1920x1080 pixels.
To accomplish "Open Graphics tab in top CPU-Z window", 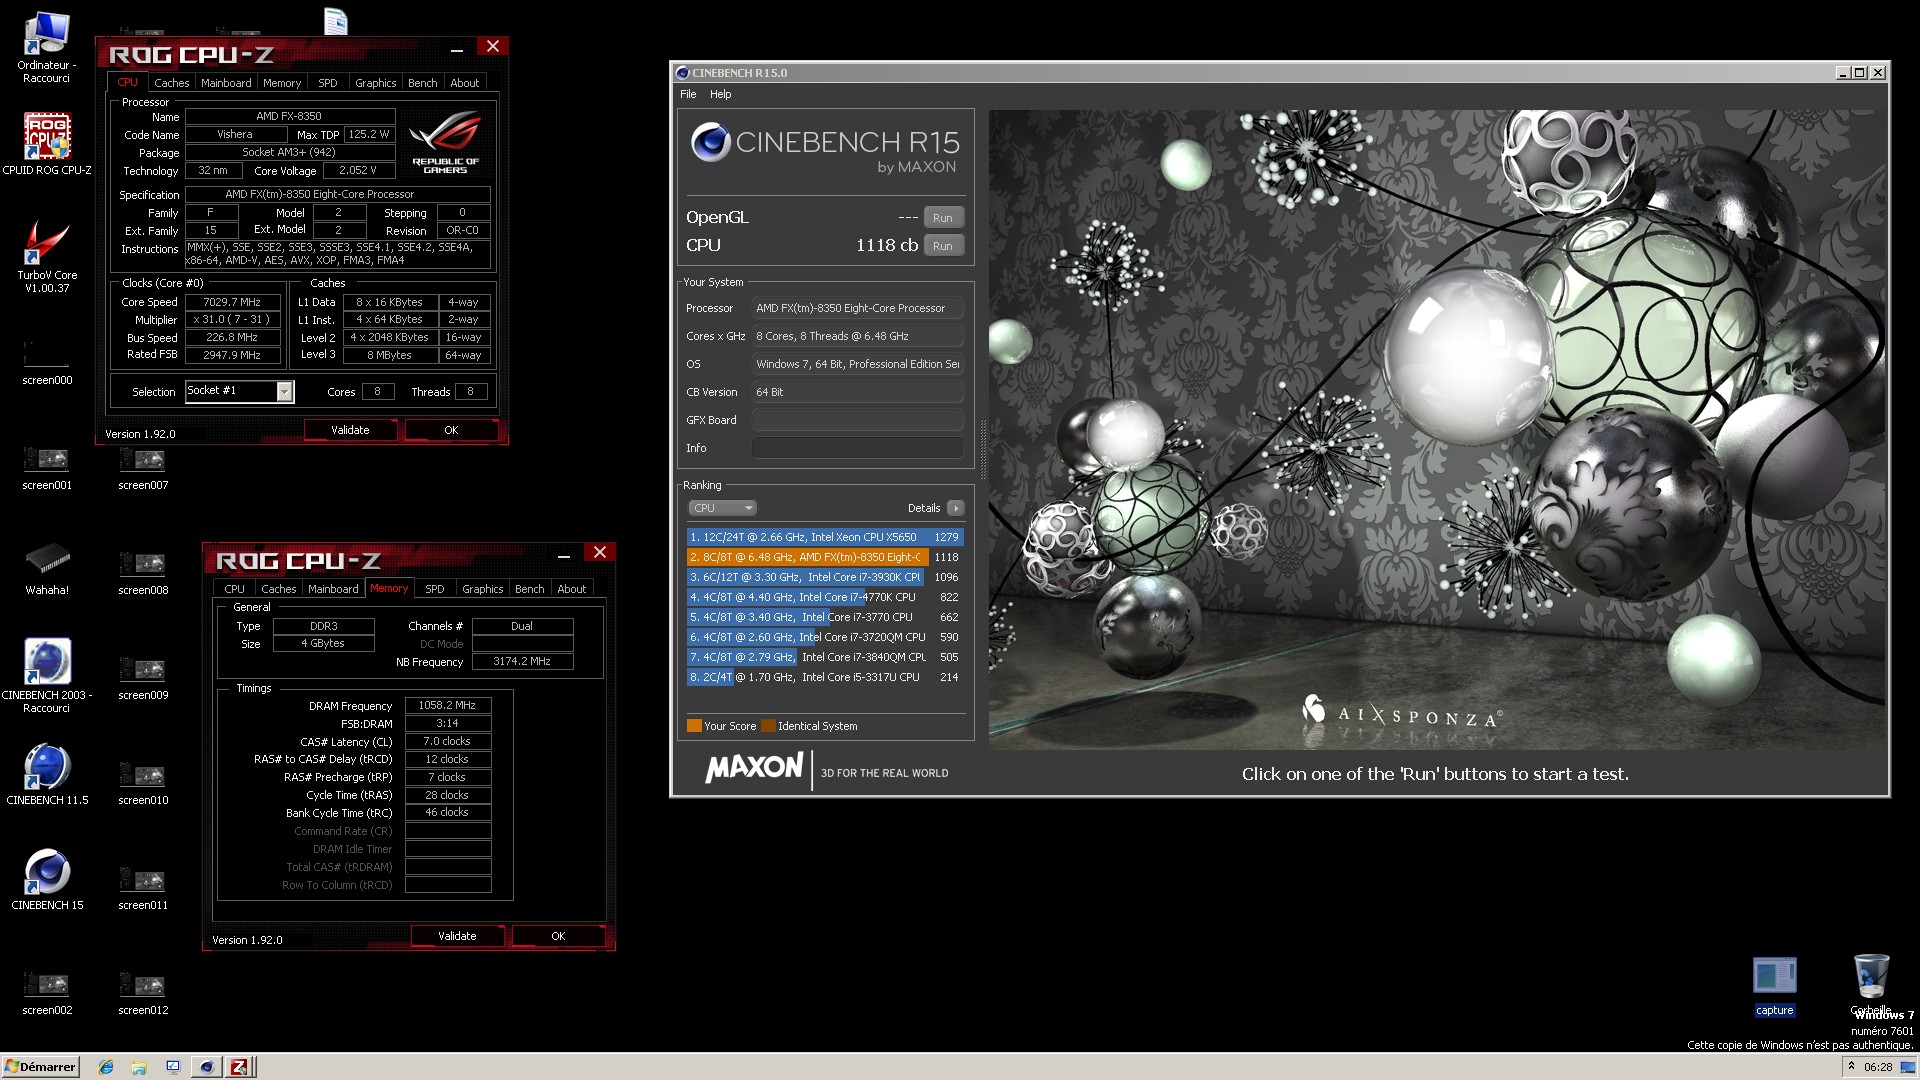I will click(x=375, y=83).
